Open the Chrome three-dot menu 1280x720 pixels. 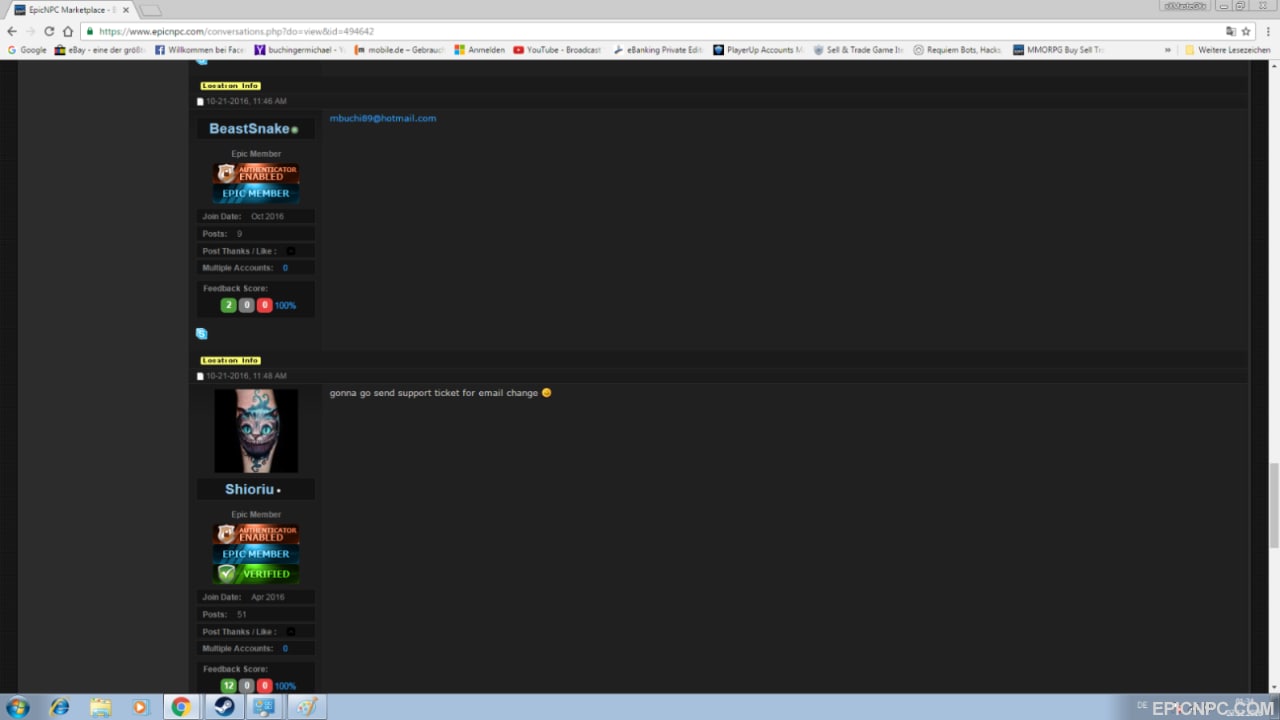1267,31
